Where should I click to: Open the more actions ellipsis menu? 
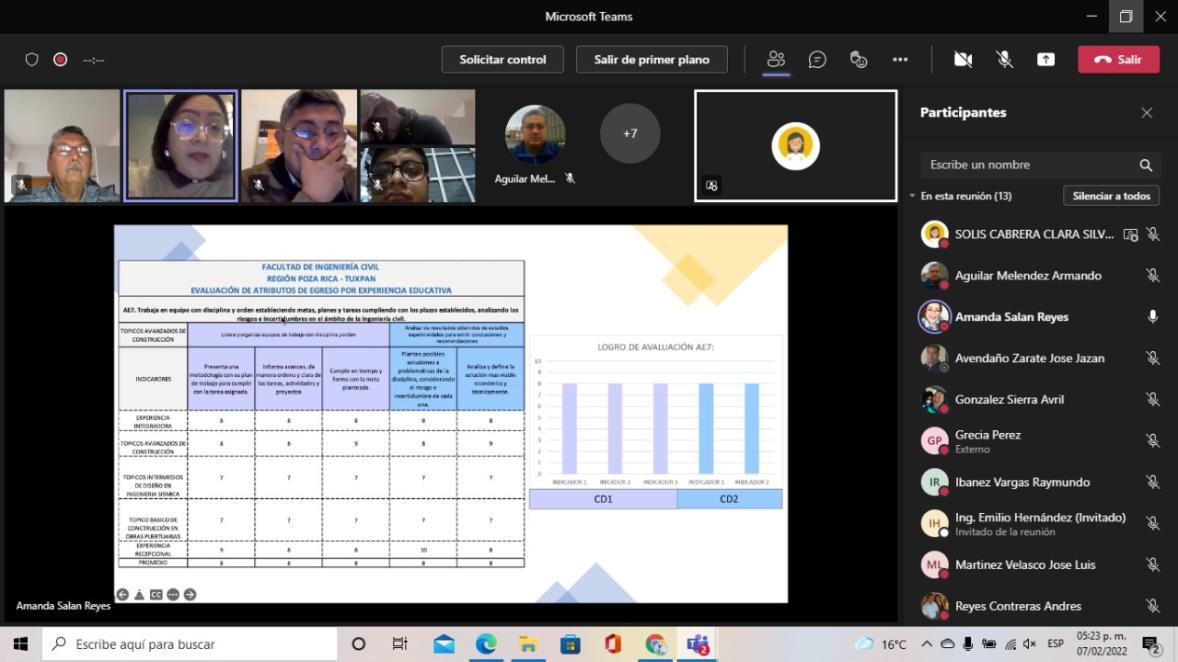click(900, 60)
